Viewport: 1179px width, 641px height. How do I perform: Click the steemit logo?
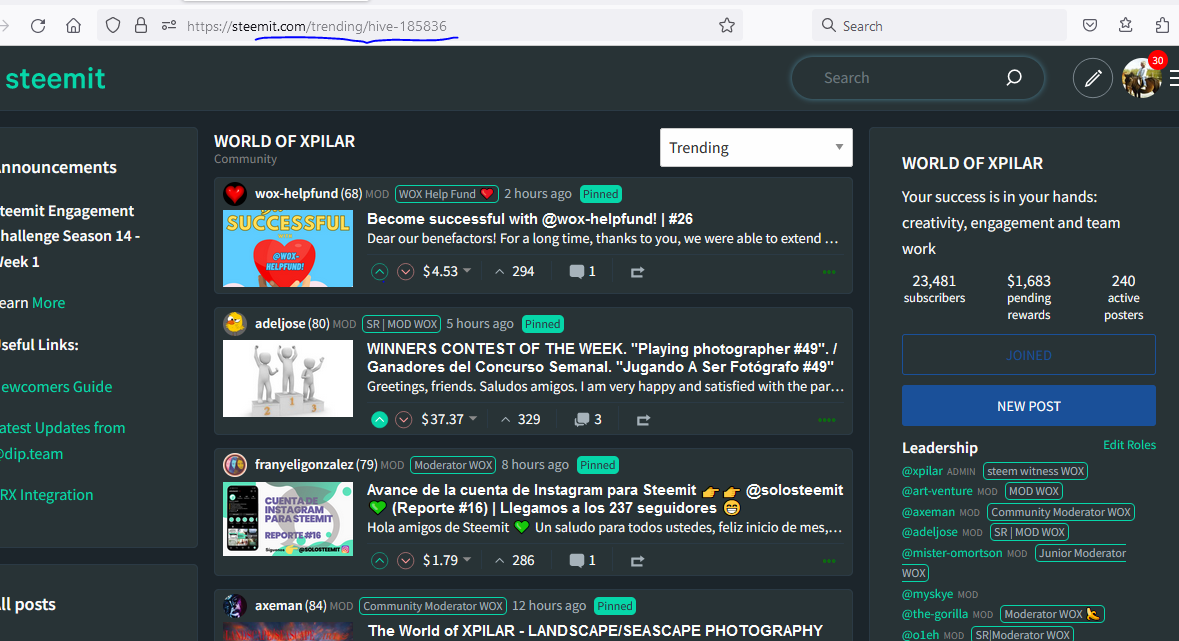point(55,78)
